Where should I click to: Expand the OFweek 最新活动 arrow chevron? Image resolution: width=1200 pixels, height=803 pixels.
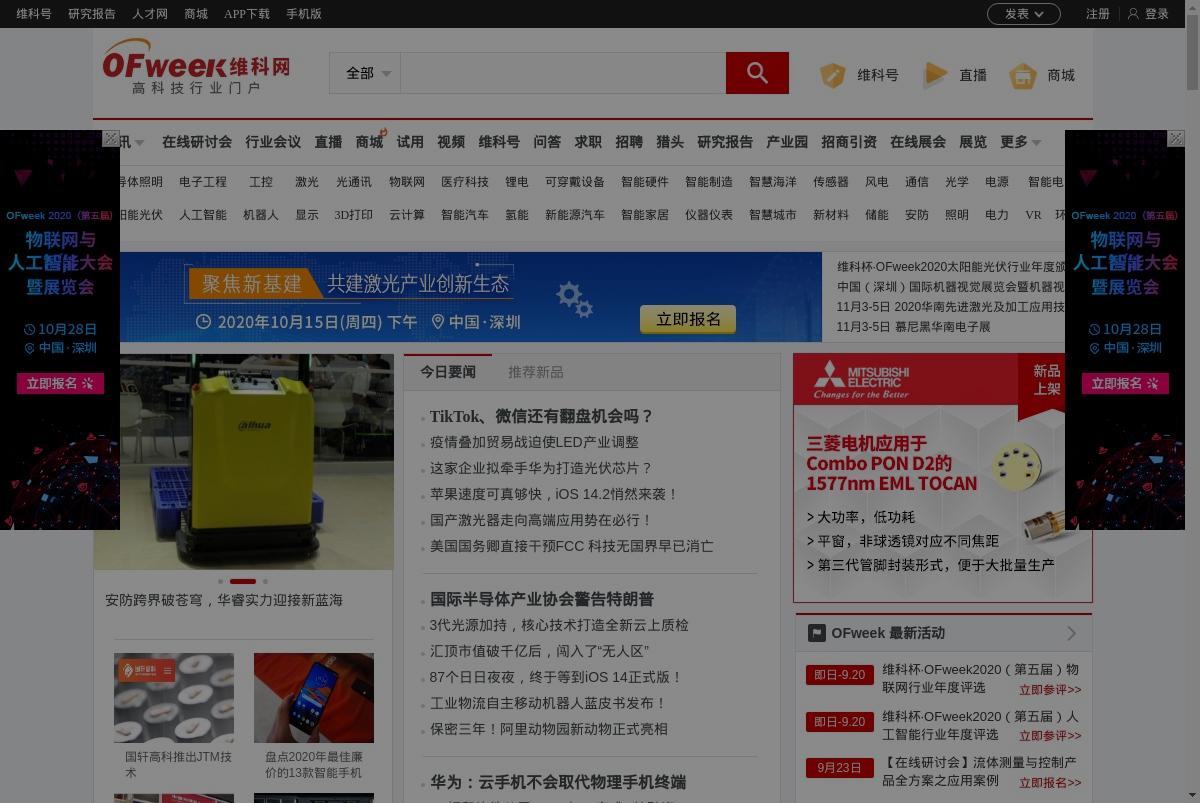1071,633
